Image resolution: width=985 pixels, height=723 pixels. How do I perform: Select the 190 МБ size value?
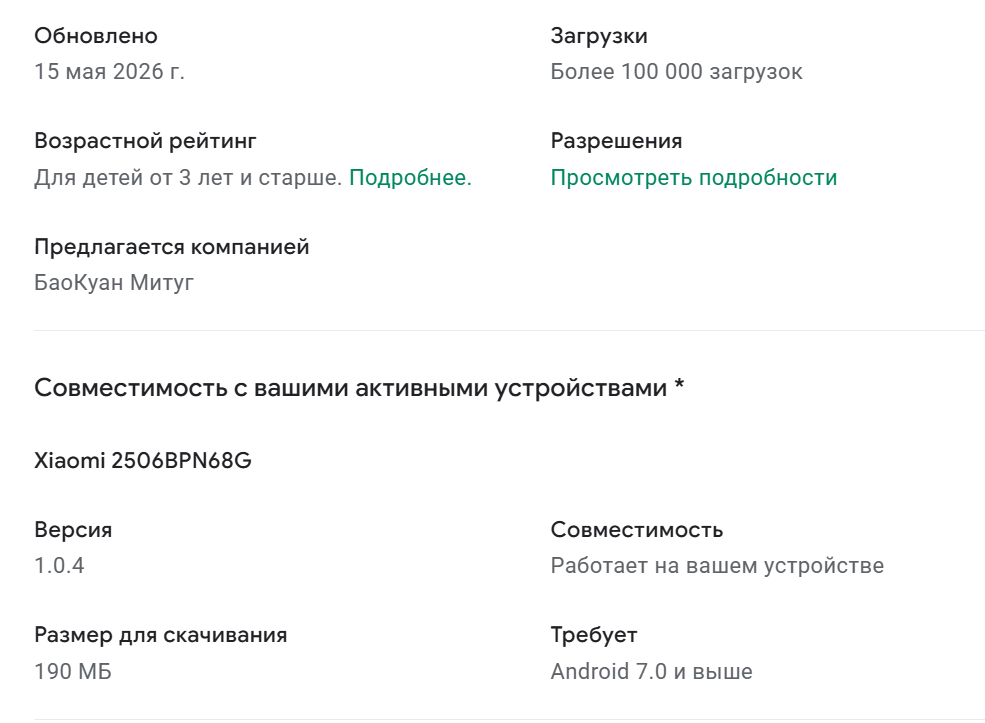point(73,671)
